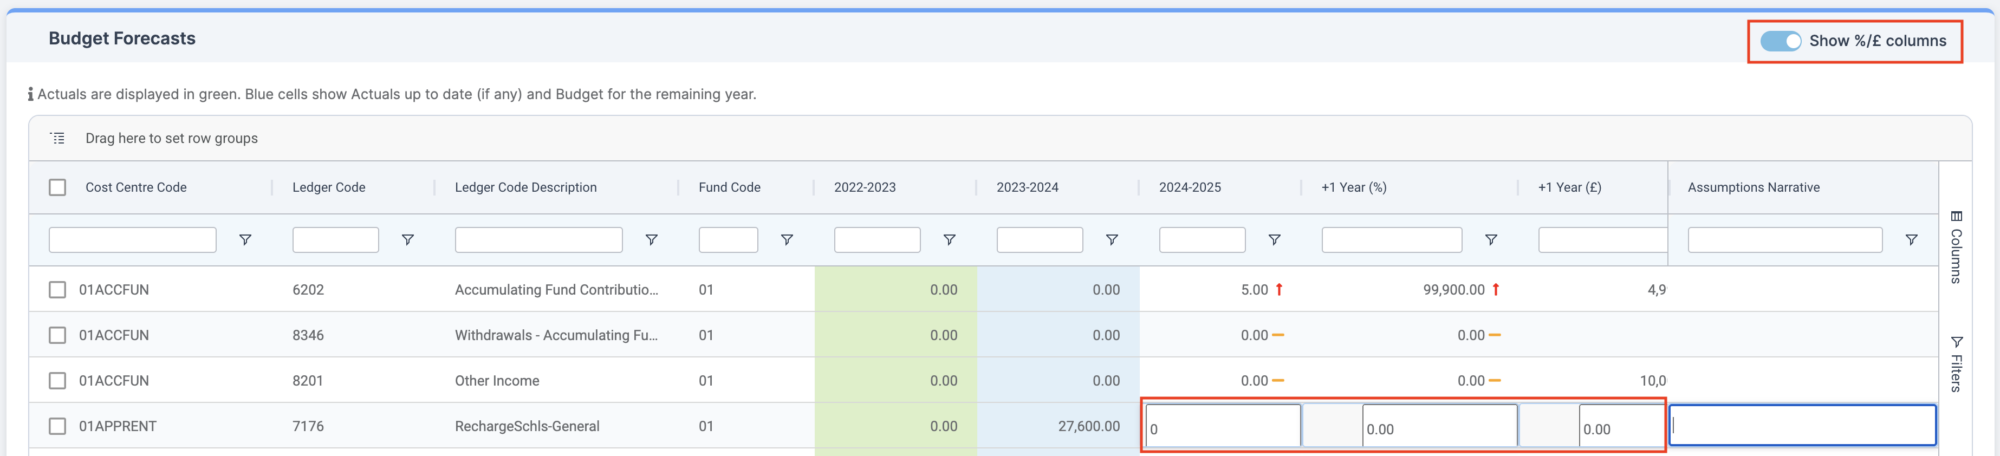Image resolution: width=2000 pixels, height=456 pixels.
Task: Click the Assumptions Narrative edit field
Action: click(1803, 425)
